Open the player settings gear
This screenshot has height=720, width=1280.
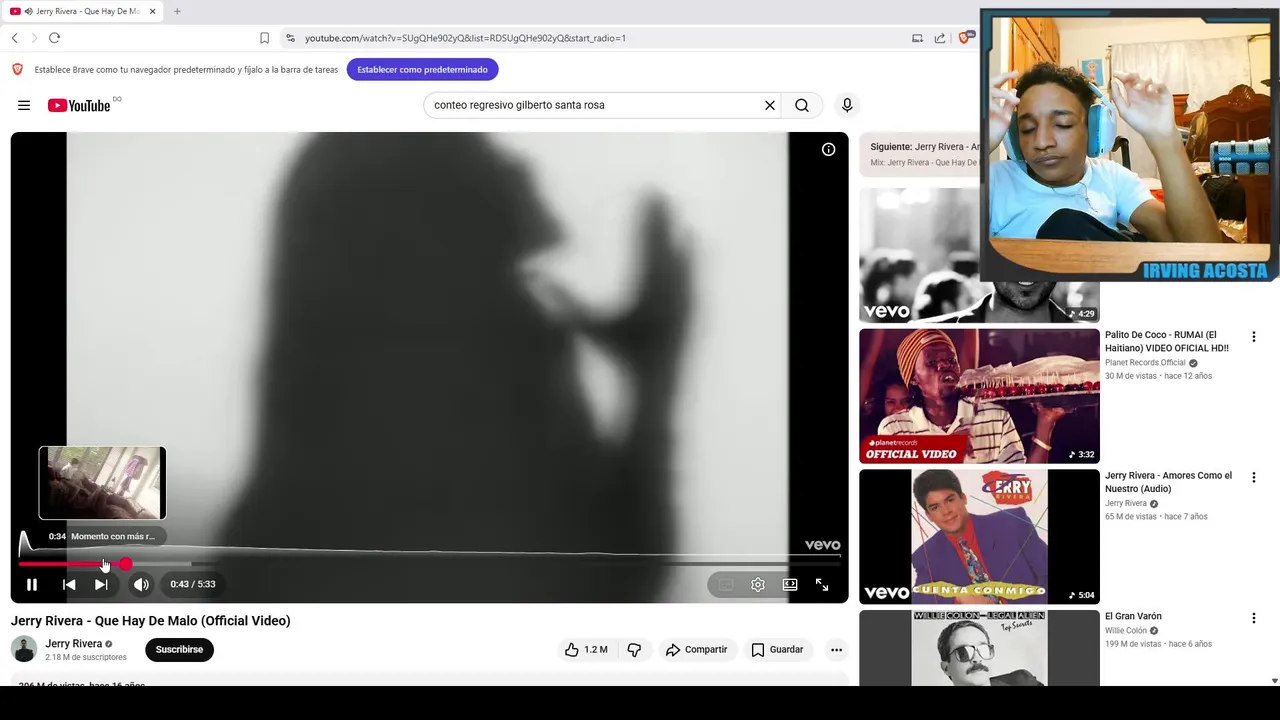click(x=758, y=585)
